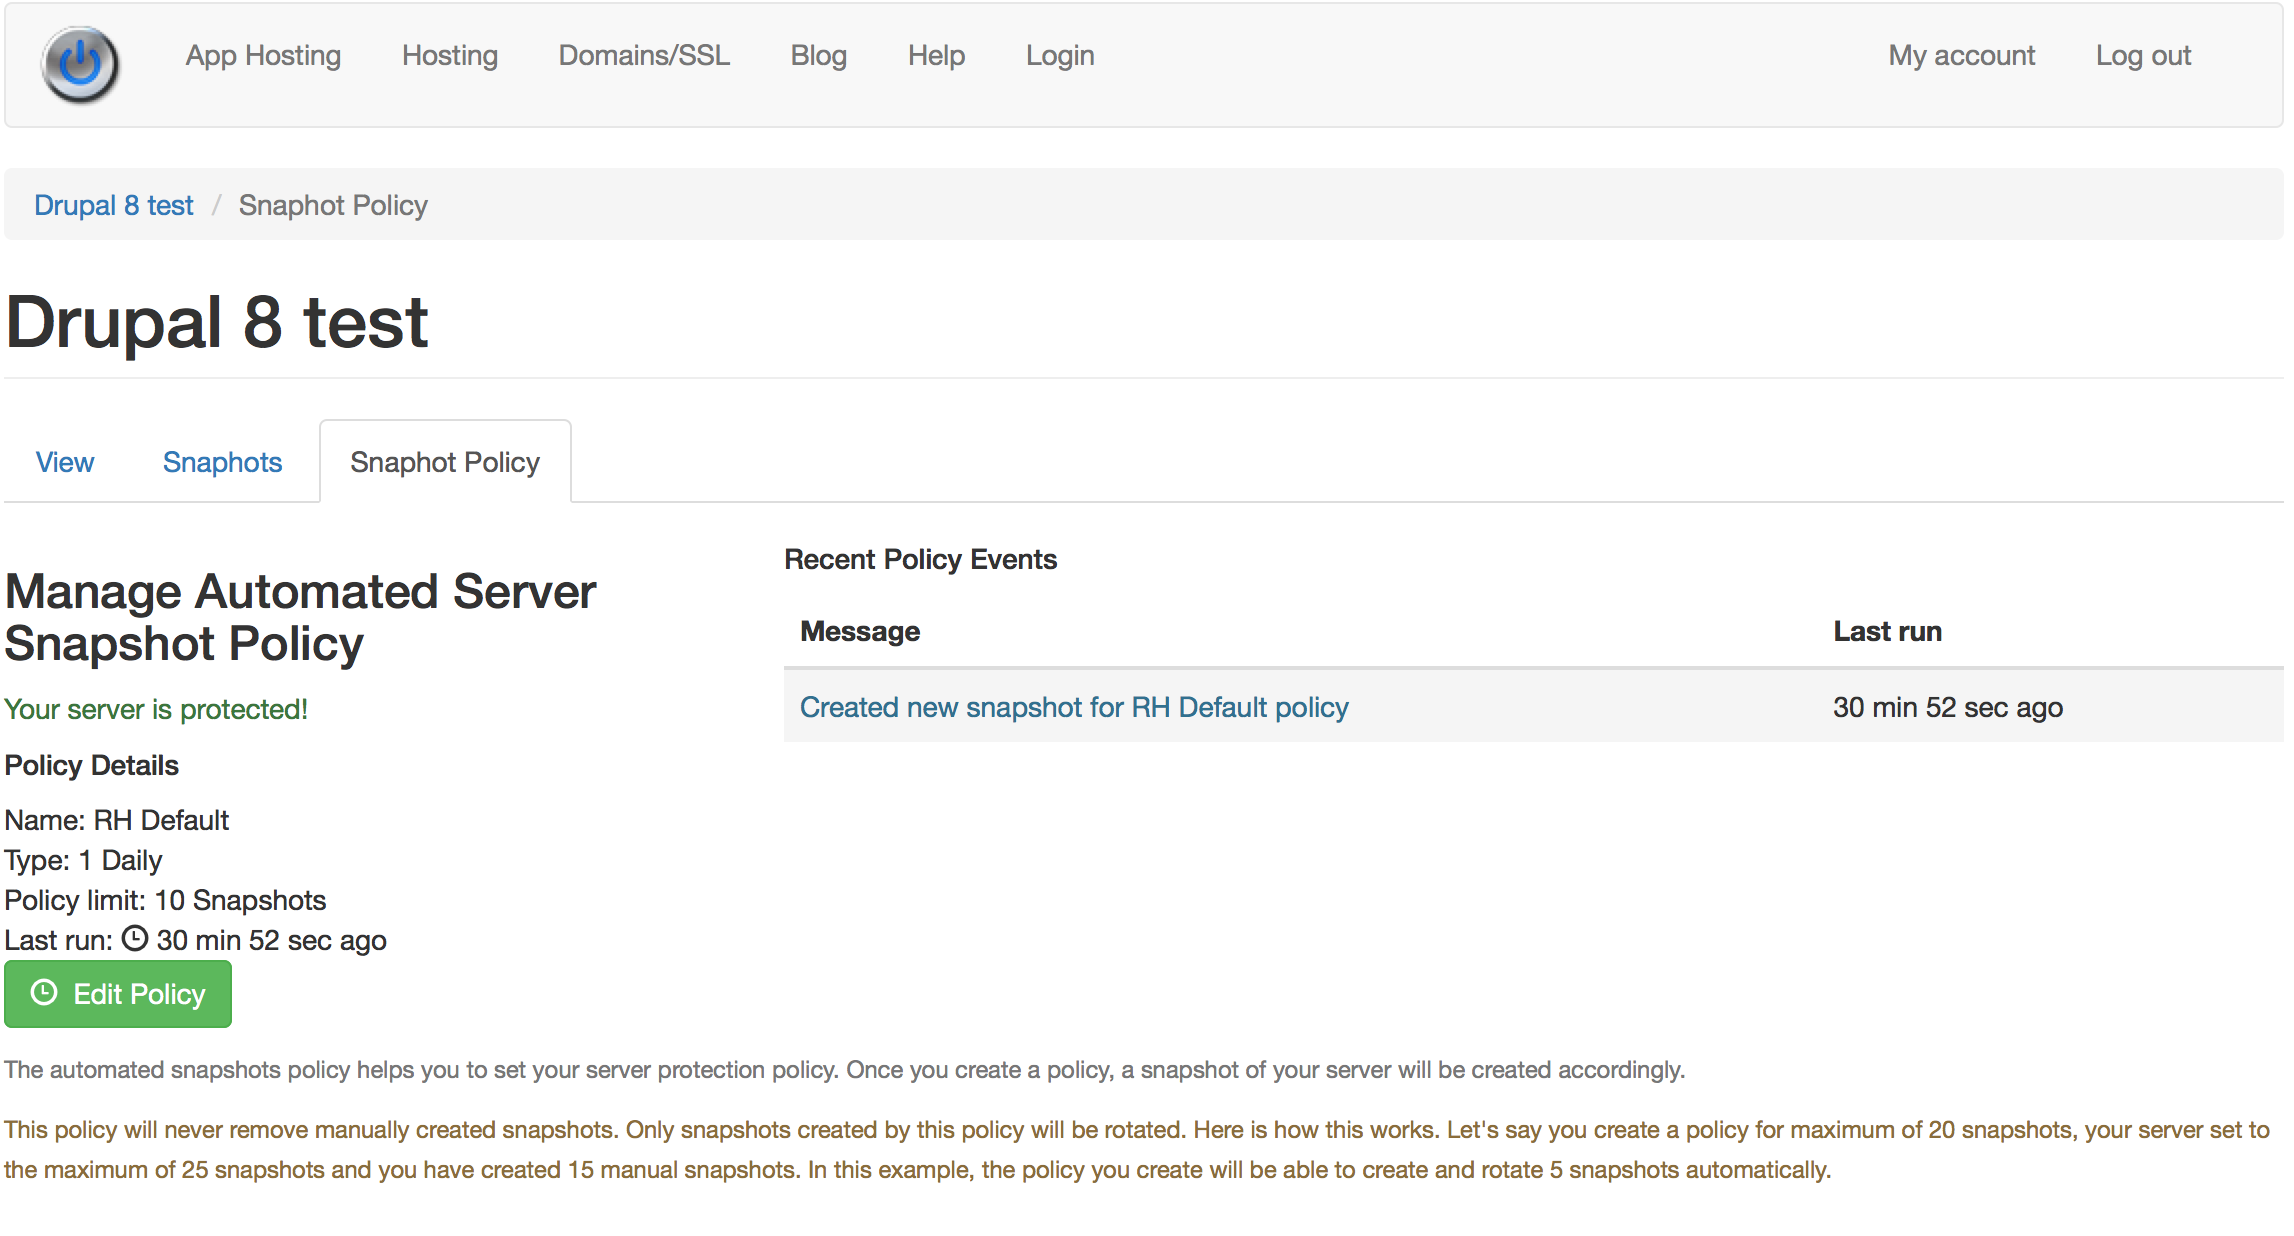The height and width of the screenshot is (1236, 2294).
Task: Go to Domains/SSL page
Action: pos(644,56)
